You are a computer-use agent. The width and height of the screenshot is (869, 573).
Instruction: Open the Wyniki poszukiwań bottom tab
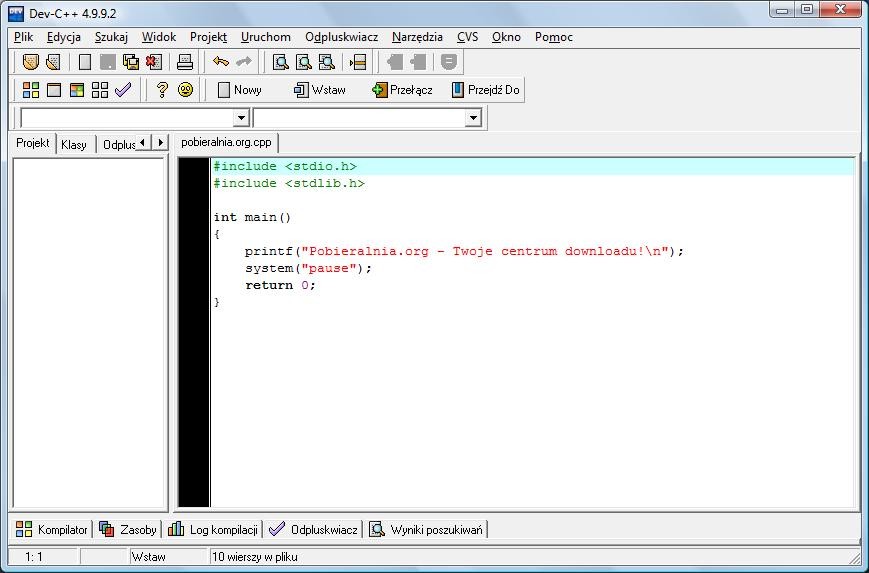[x=426, y=529]
